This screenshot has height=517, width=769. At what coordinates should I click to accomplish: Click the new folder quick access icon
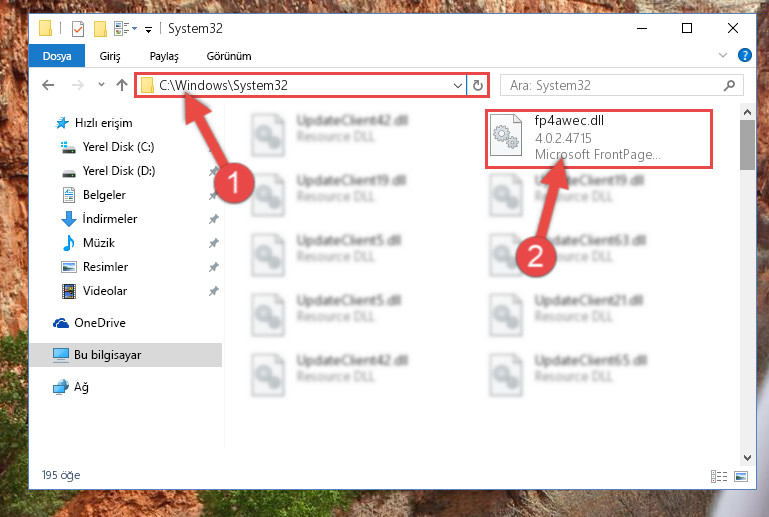coord(100,29)
